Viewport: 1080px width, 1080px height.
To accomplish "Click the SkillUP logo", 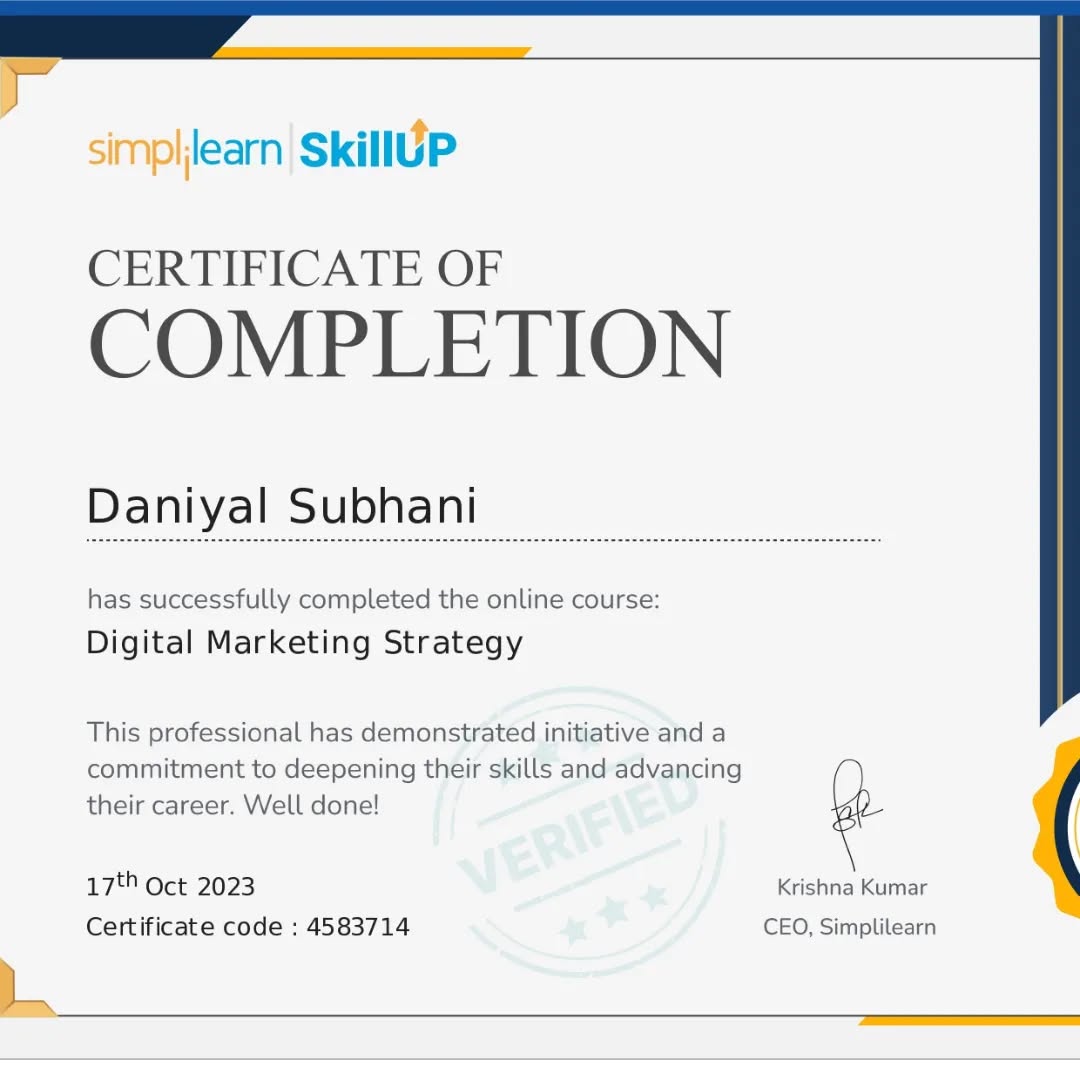I will (378, 145).
